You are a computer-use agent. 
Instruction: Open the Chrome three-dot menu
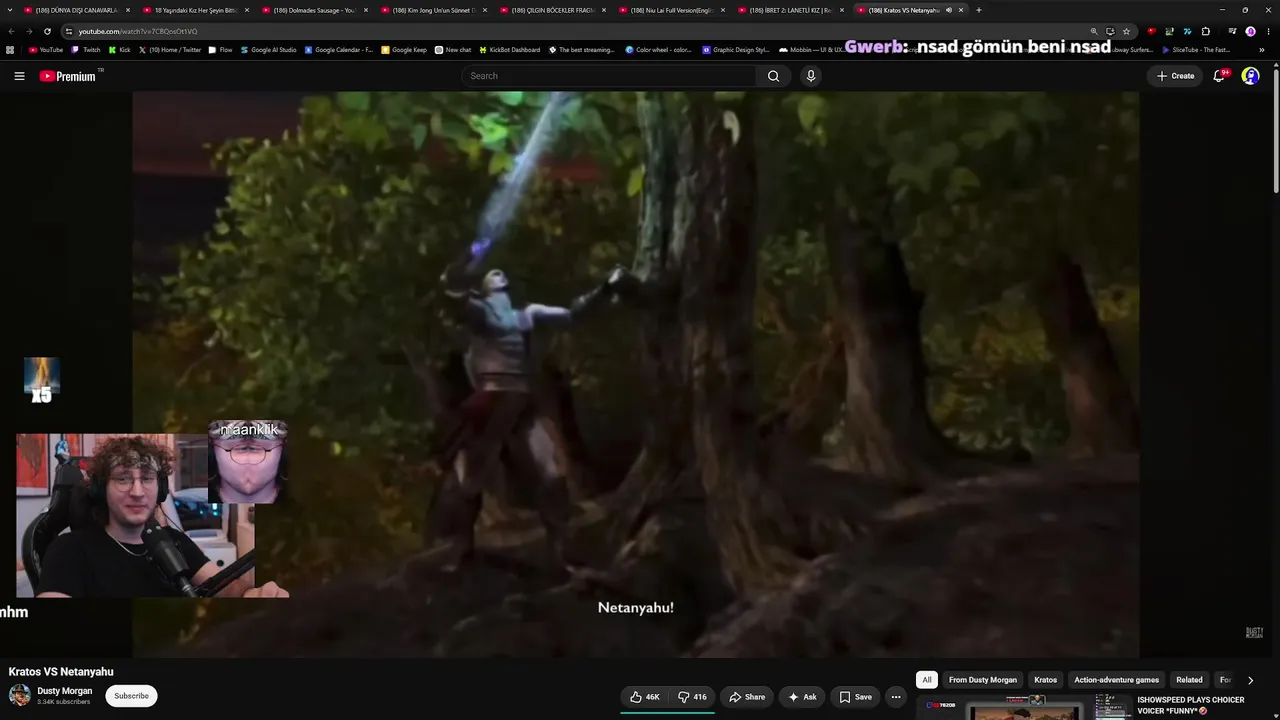click(x=1266, y=31)
